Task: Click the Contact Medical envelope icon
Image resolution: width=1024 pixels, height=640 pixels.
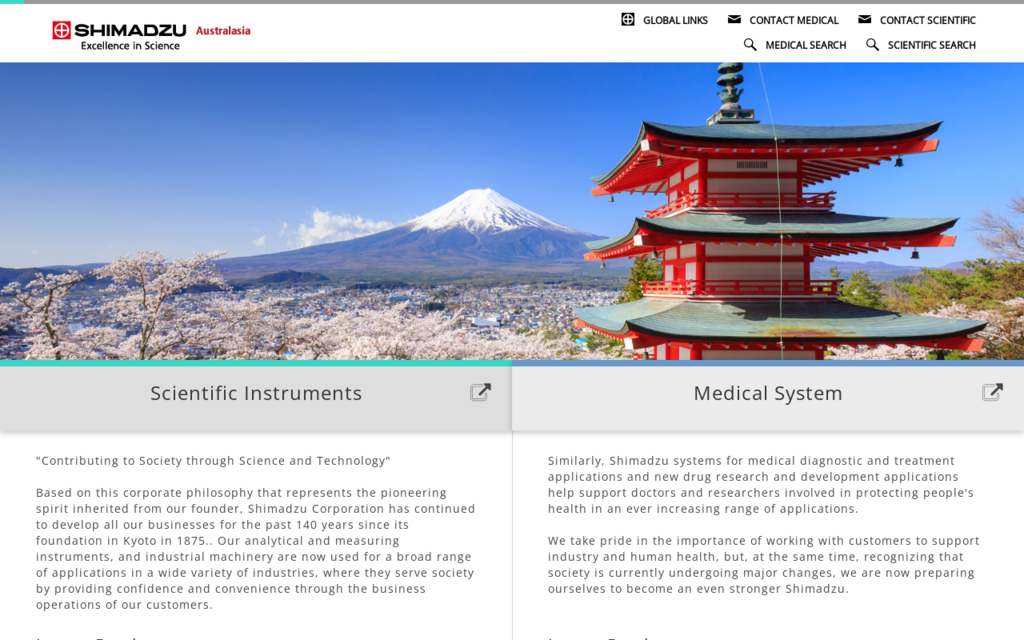Action: coord(734,19)
